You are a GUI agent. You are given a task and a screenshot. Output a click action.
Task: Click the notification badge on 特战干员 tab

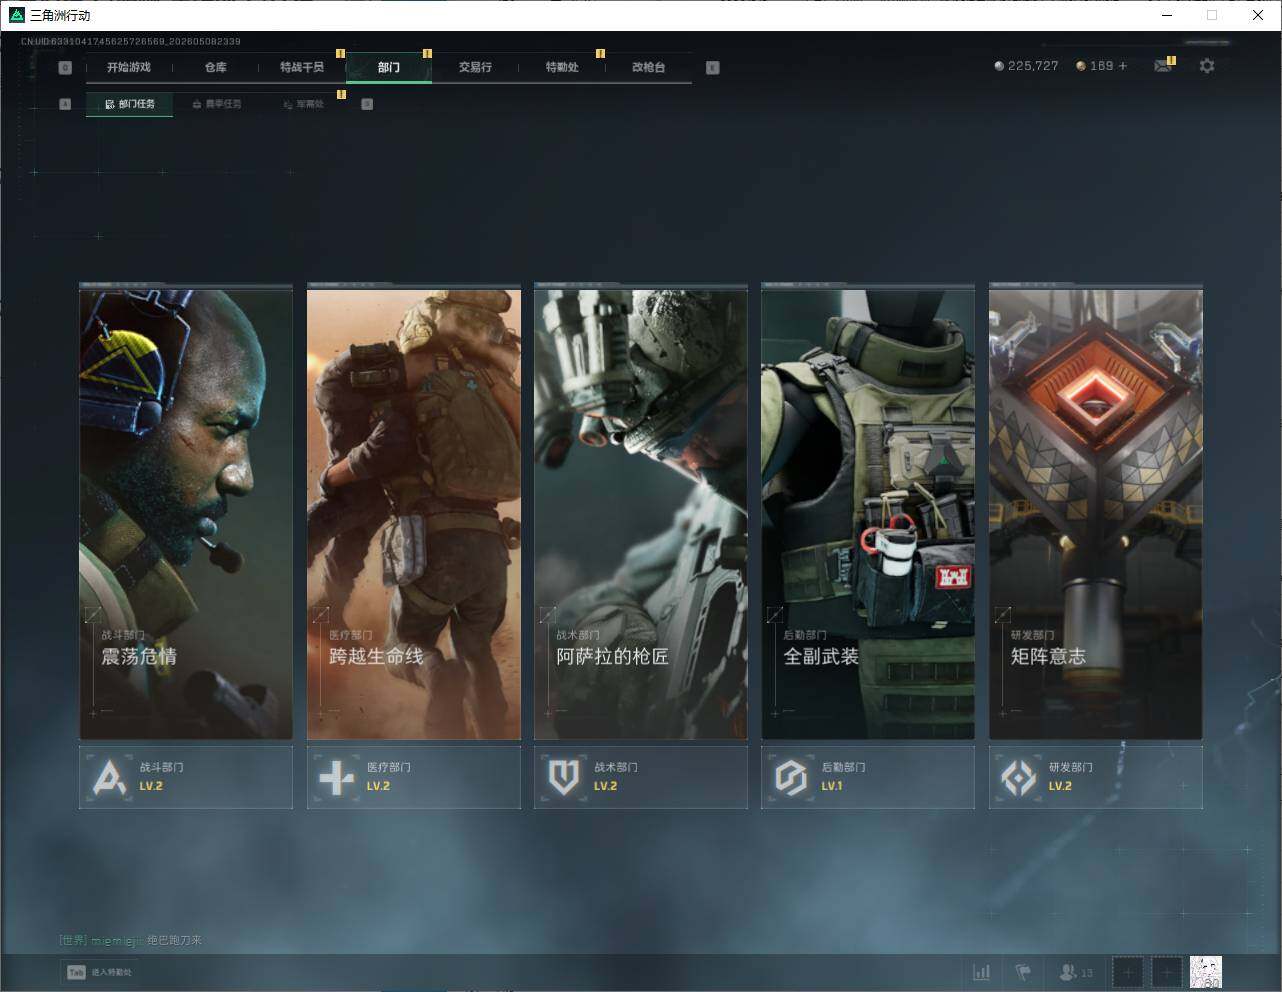(340, 54)
